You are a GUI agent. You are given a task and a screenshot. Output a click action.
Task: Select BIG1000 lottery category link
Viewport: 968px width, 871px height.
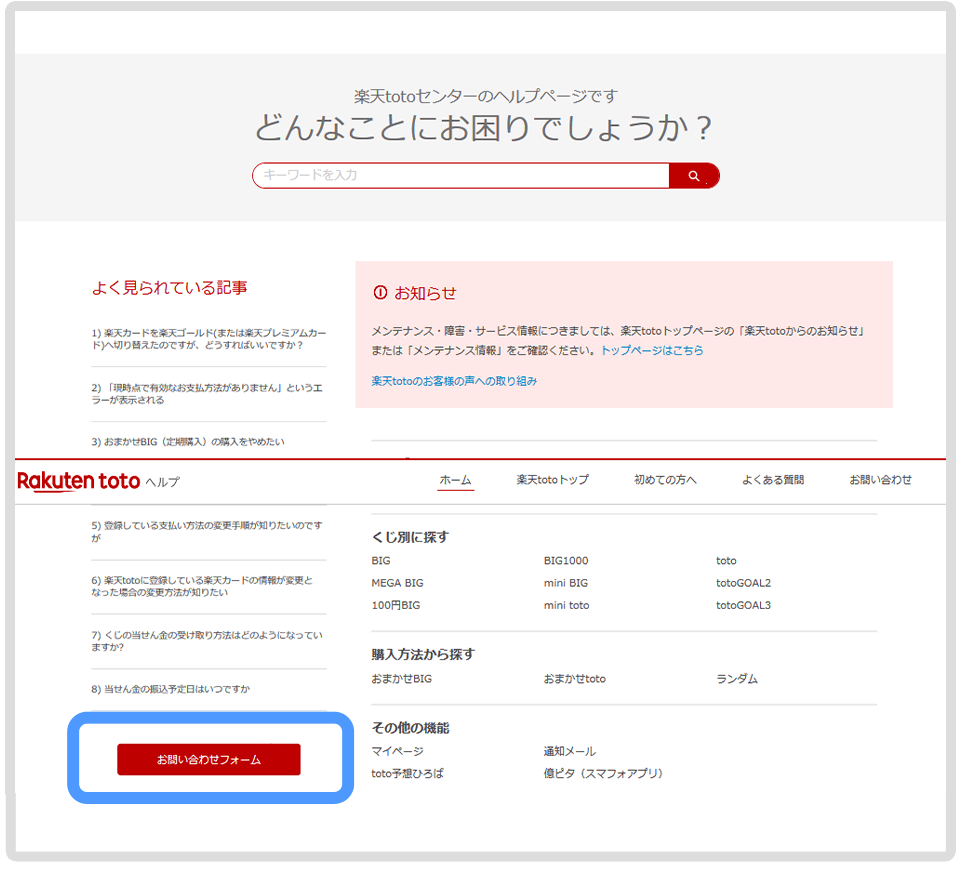coord(566,561)
